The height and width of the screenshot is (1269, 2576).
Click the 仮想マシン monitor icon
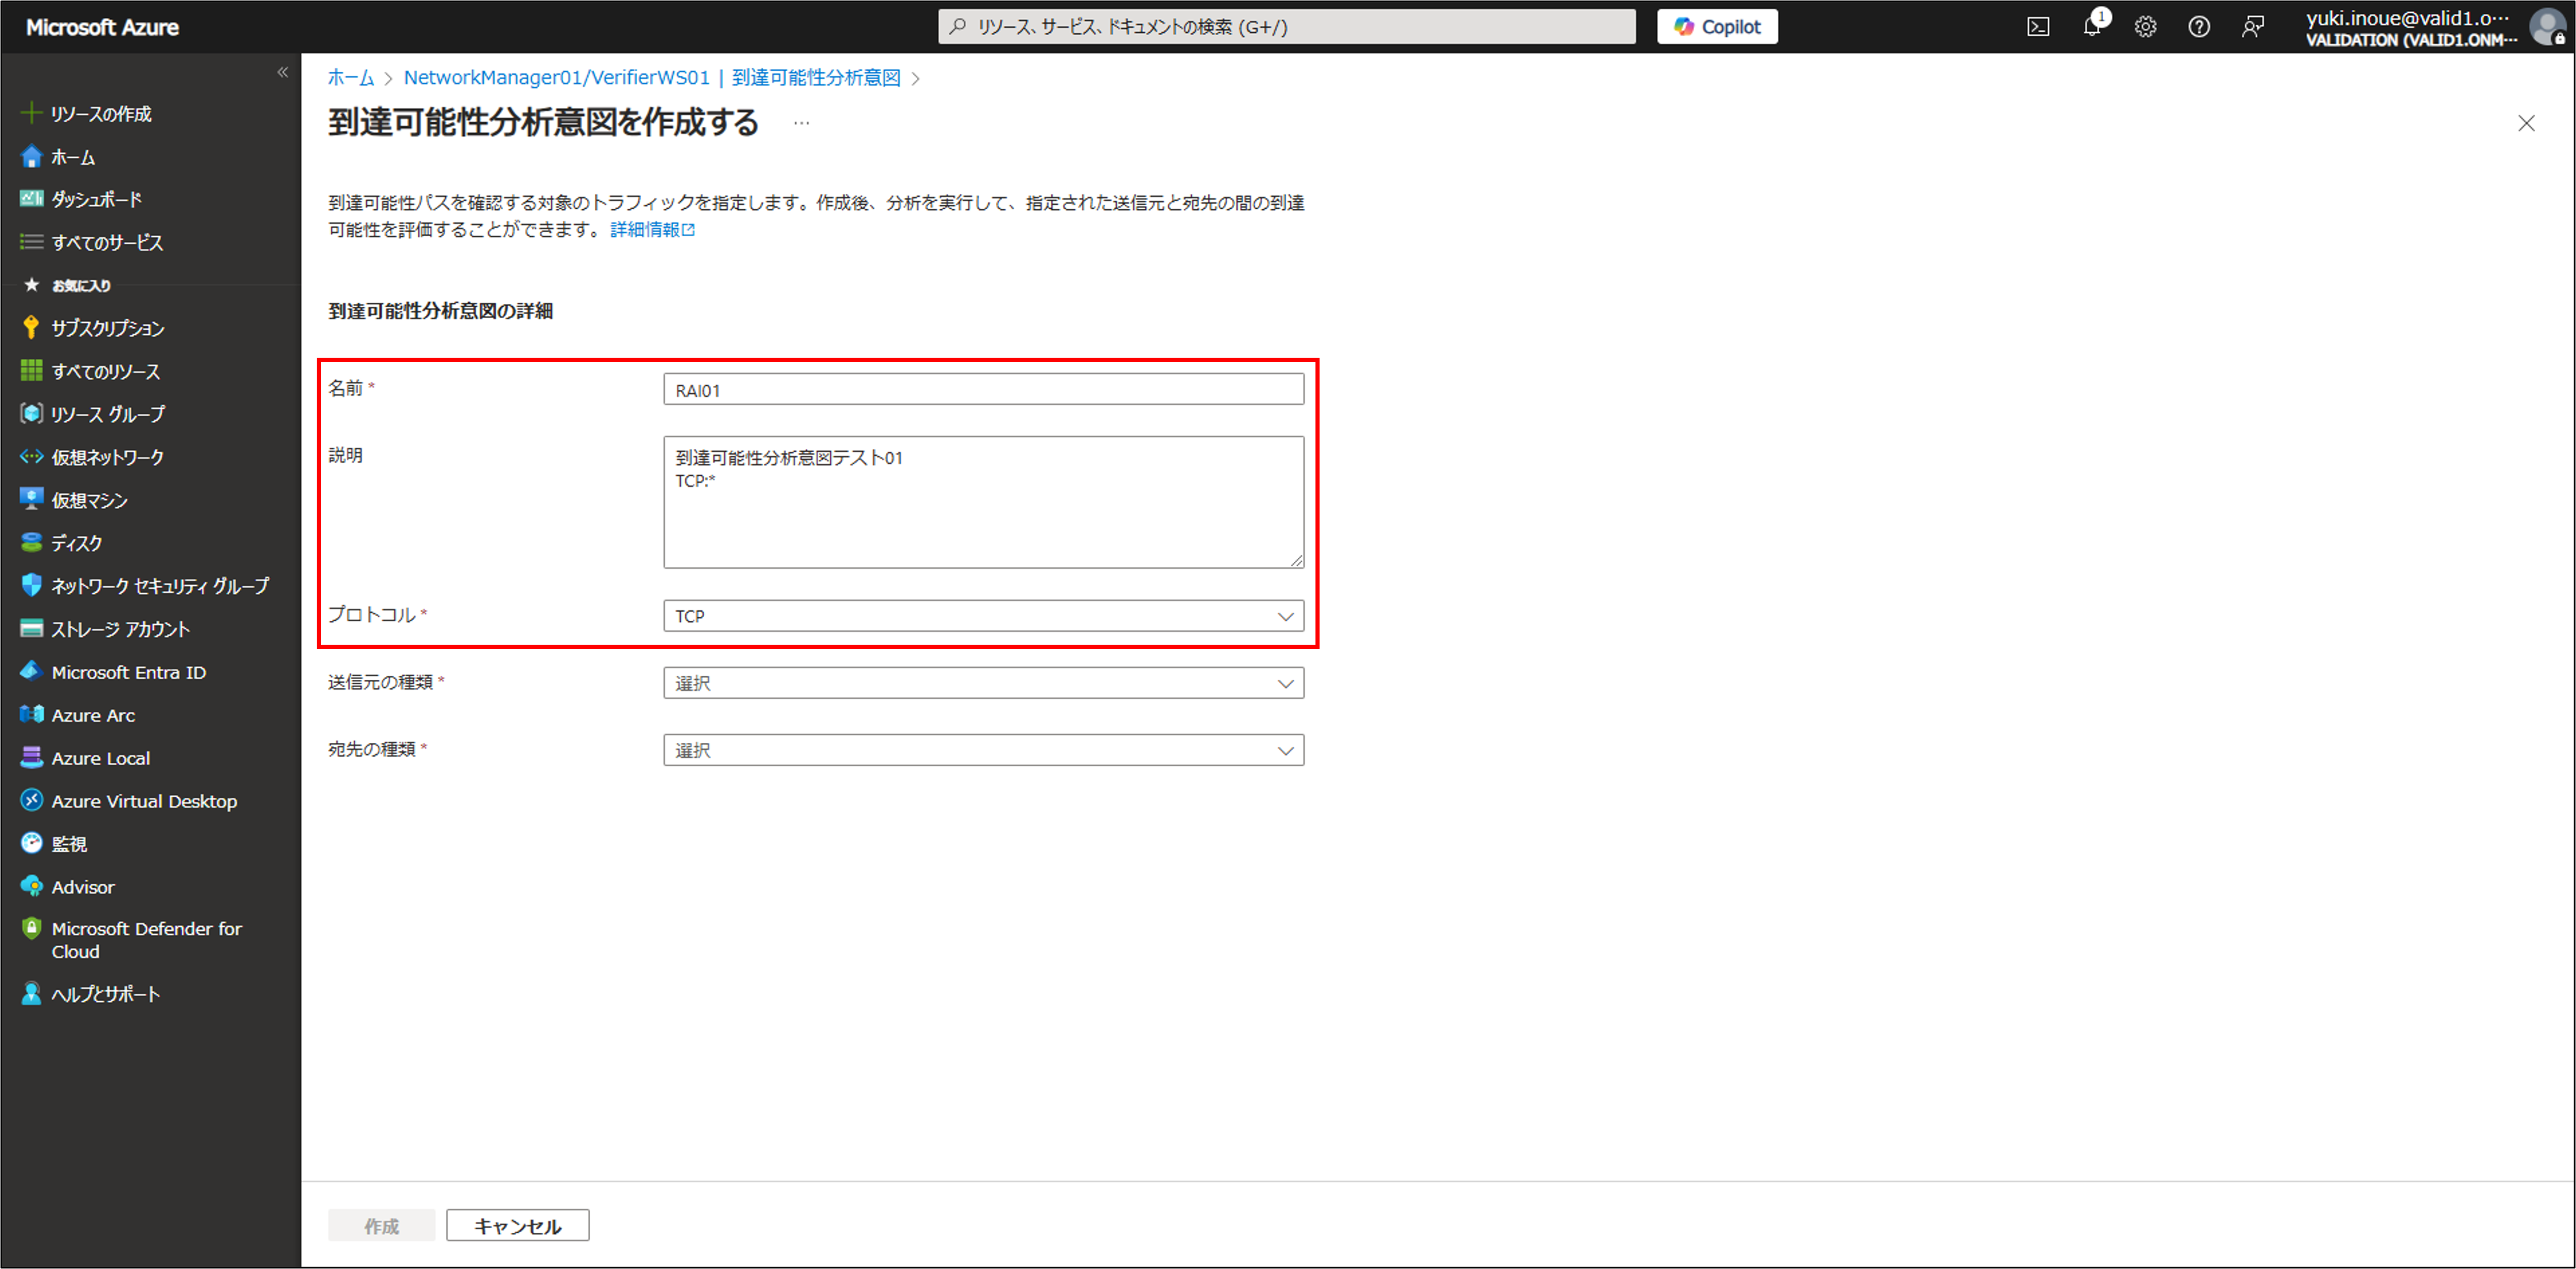pos(32,499)
